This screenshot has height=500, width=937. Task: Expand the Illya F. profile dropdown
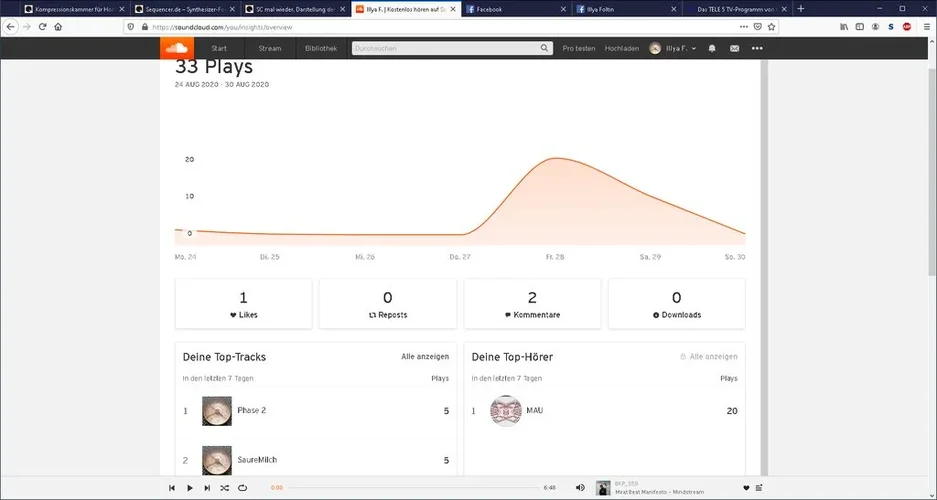tap(673, 48)
